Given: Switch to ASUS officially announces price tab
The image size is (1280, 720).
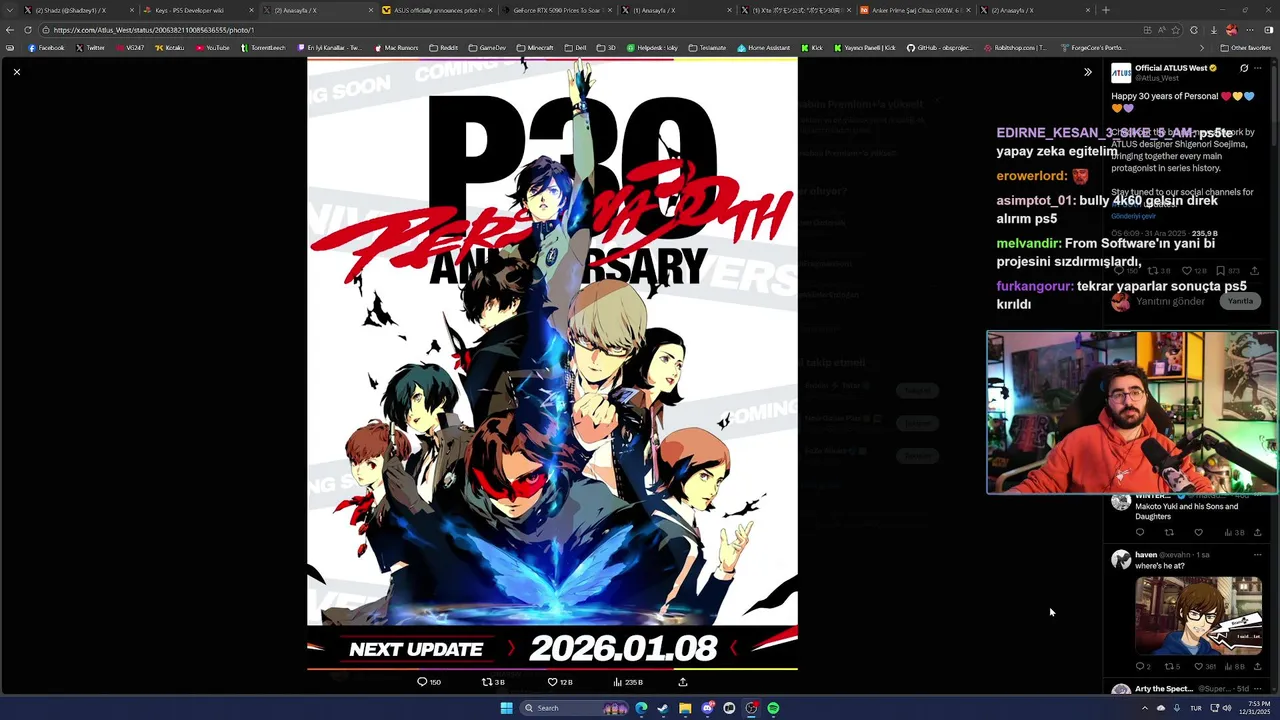Looking at the screenshot, I should pyautogui.click(x=437, y=10).
